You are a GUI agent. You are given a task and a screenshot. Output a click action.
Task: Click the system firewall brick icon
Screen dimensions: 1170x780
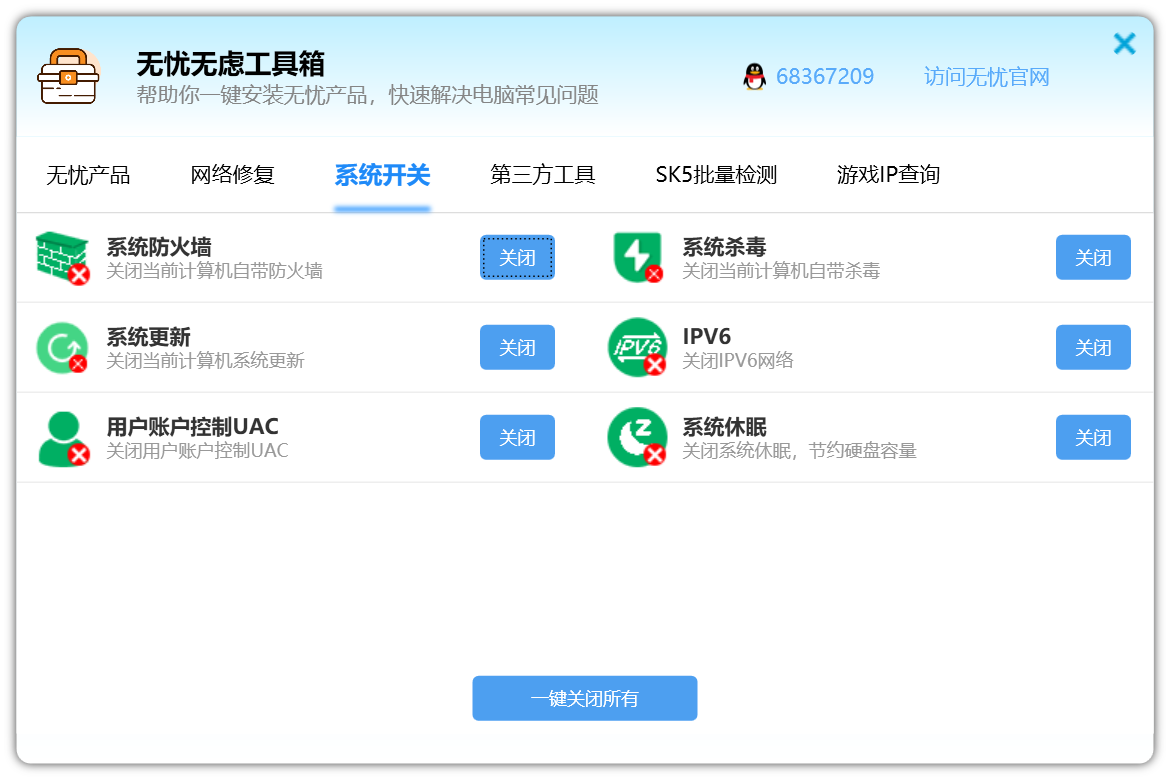coord(62,258)
